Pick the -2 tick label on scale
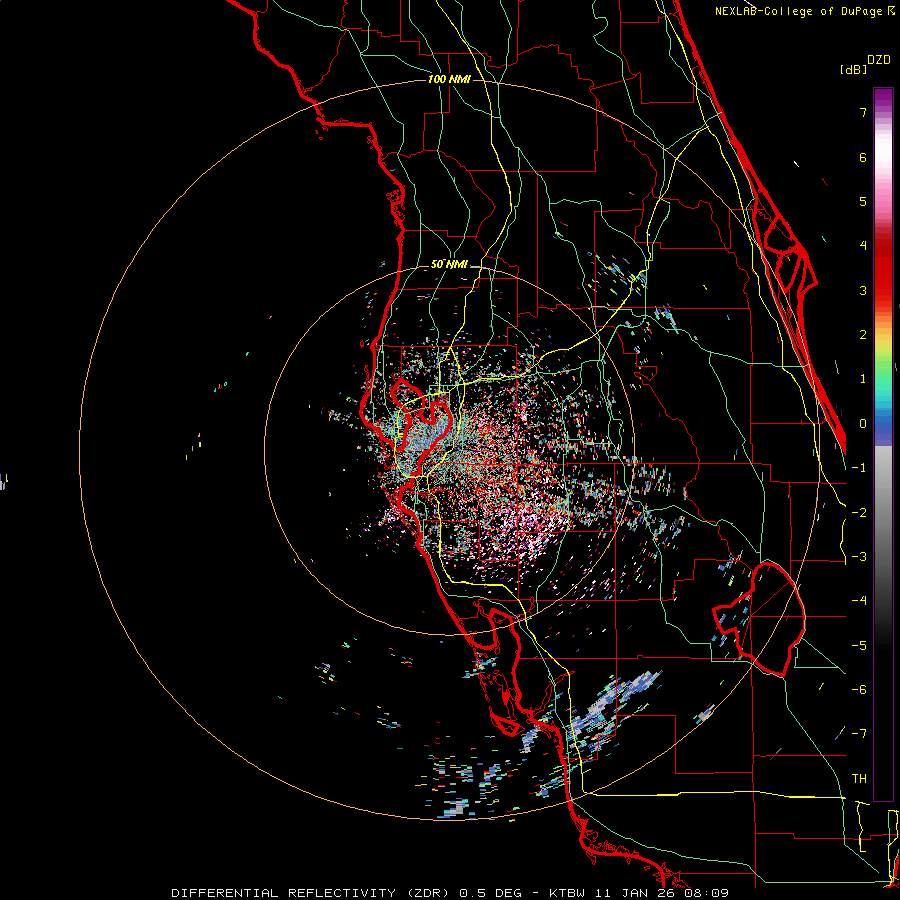Screen dimensions: 900x900 [859, 513]
